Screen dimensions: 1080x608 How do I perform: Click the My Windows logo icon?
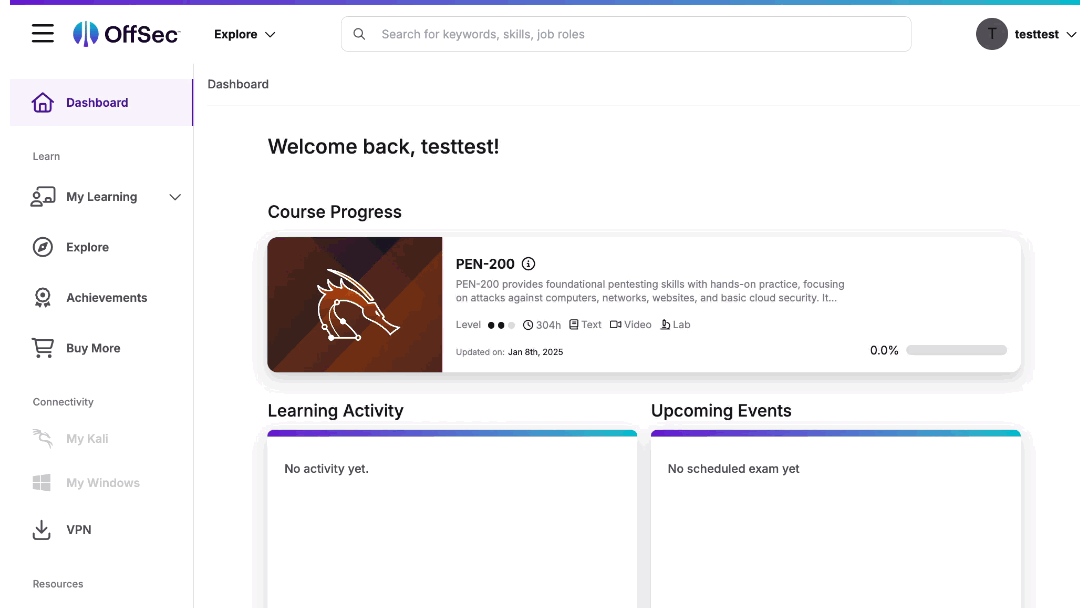(x=41, y=483)
